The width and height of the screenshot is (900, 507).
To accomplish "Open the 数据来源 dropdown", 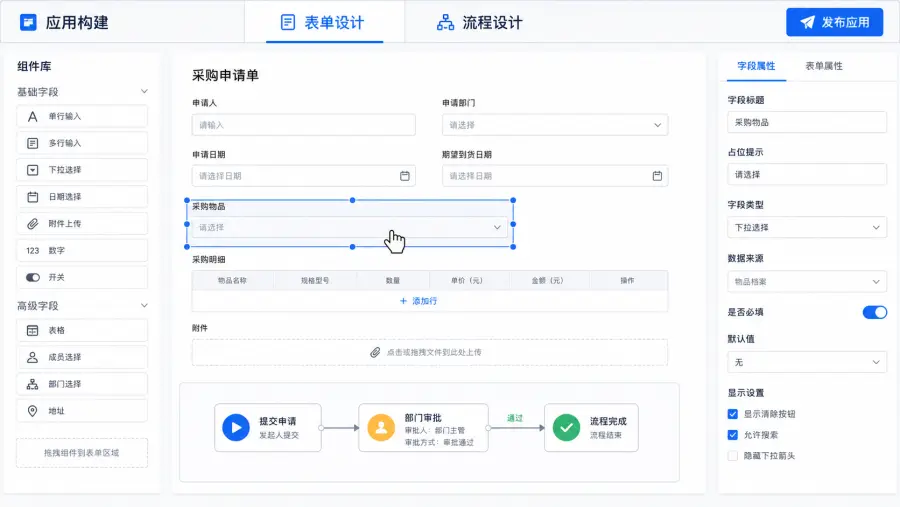I will click(x=807, y=281).
